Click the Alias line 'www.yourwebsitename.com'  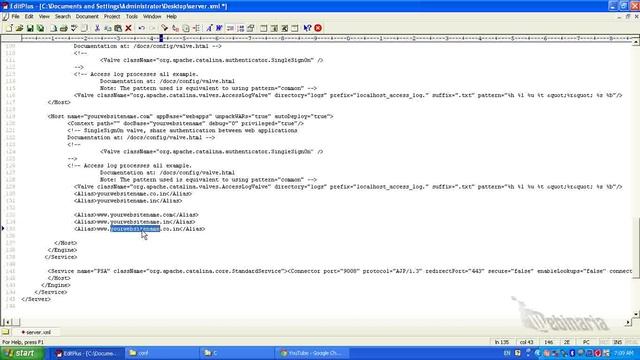[136, 215]
